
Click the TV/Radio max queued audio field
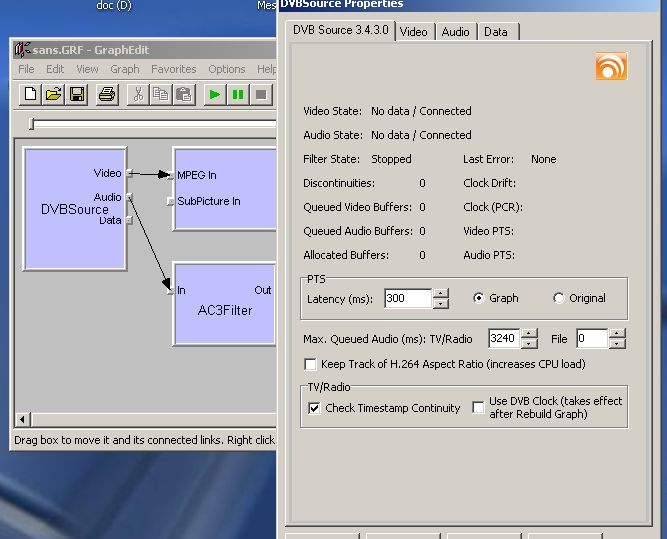(x=504, y=339)
